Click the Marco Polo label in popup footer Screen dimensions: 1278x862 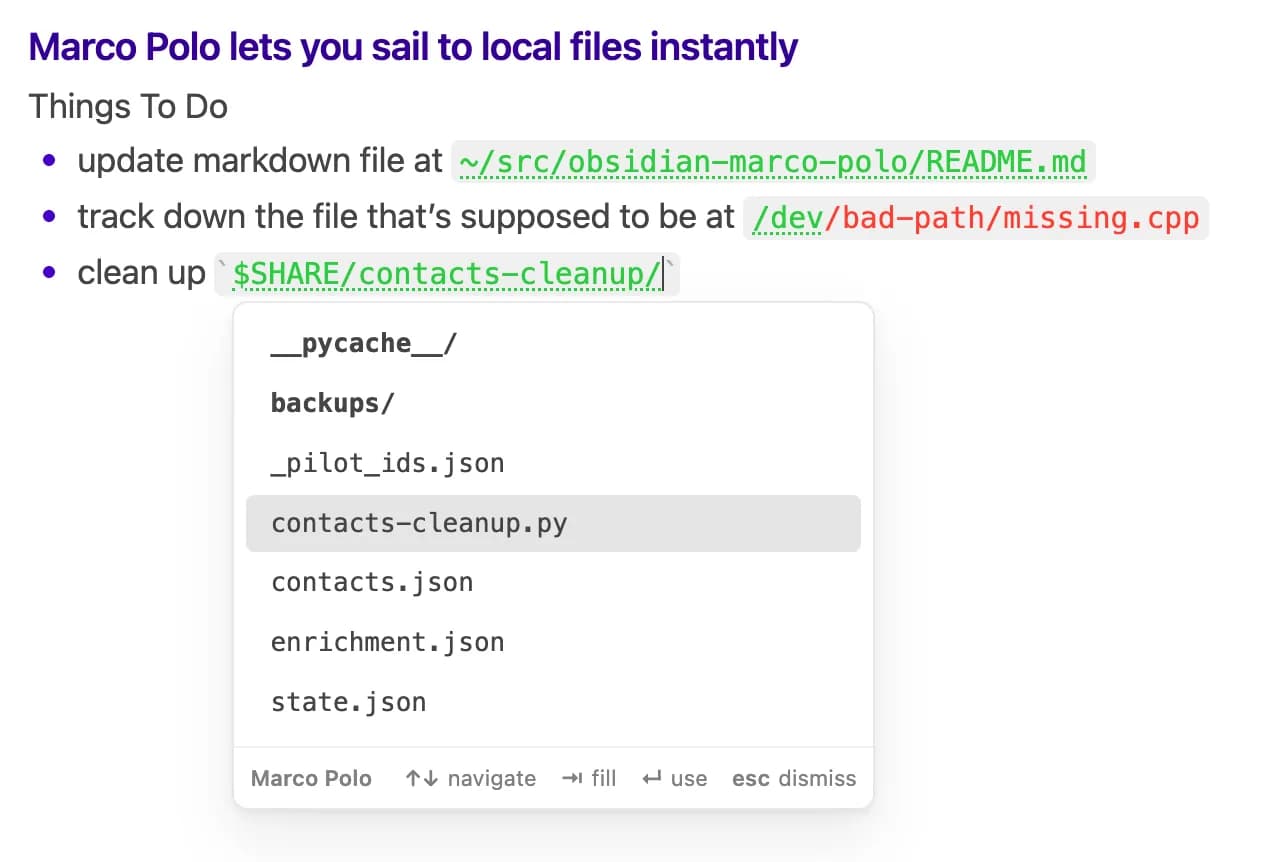tap(311, 778)
